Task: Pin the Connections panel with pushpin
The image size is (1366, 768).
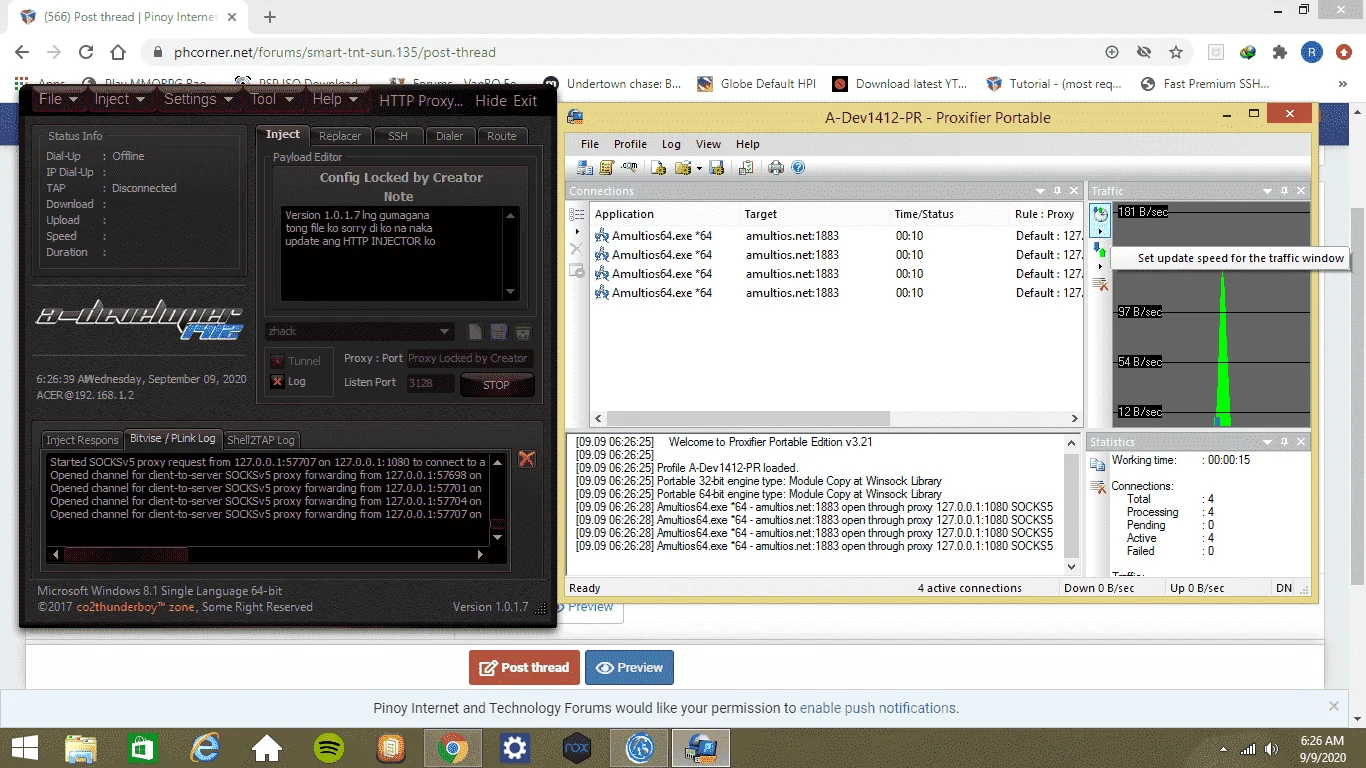Action: (x=1057, y=191)
